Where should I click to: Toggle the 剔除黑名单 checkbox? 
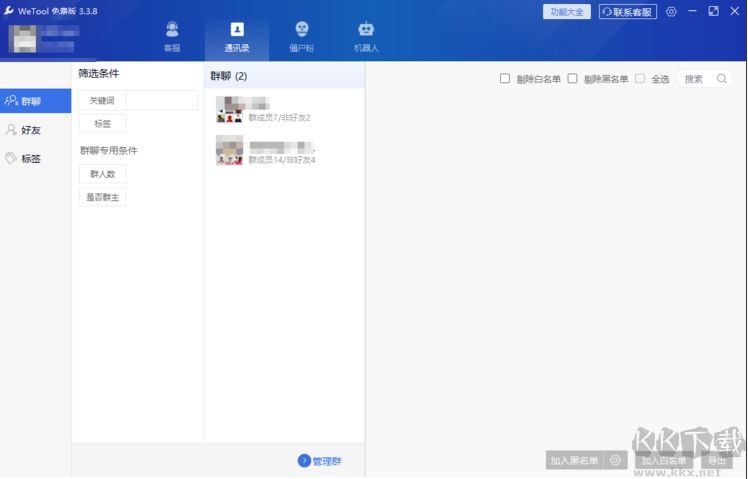pyautogui.click(x=572, y=78)
